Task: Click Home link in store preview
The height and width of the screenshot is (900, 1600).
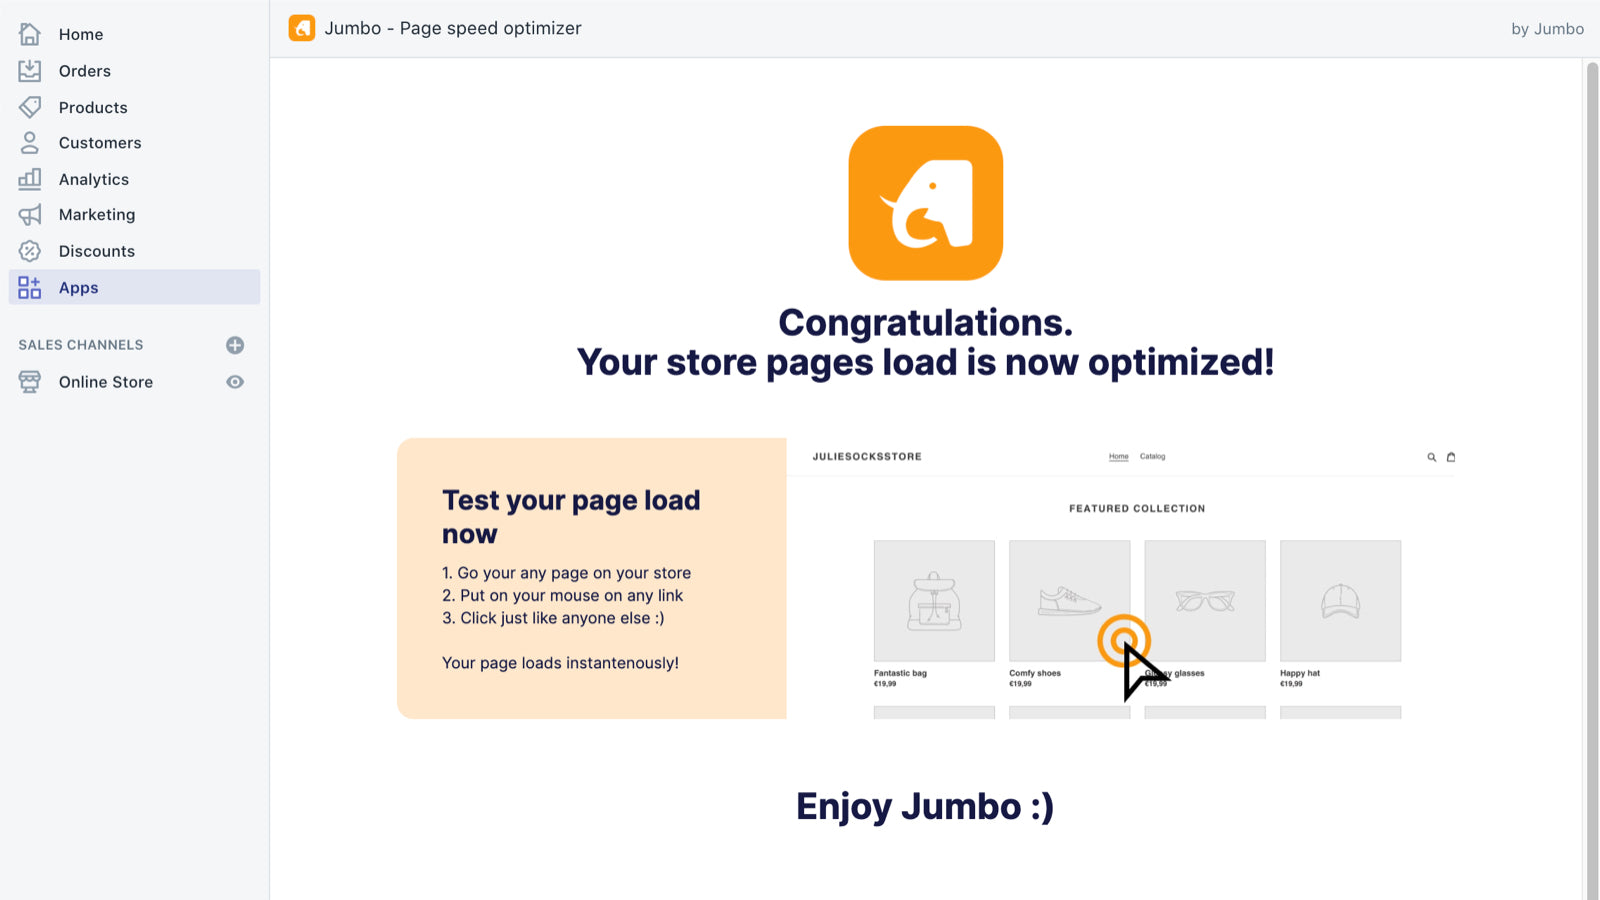Action: pos(1119,456)
